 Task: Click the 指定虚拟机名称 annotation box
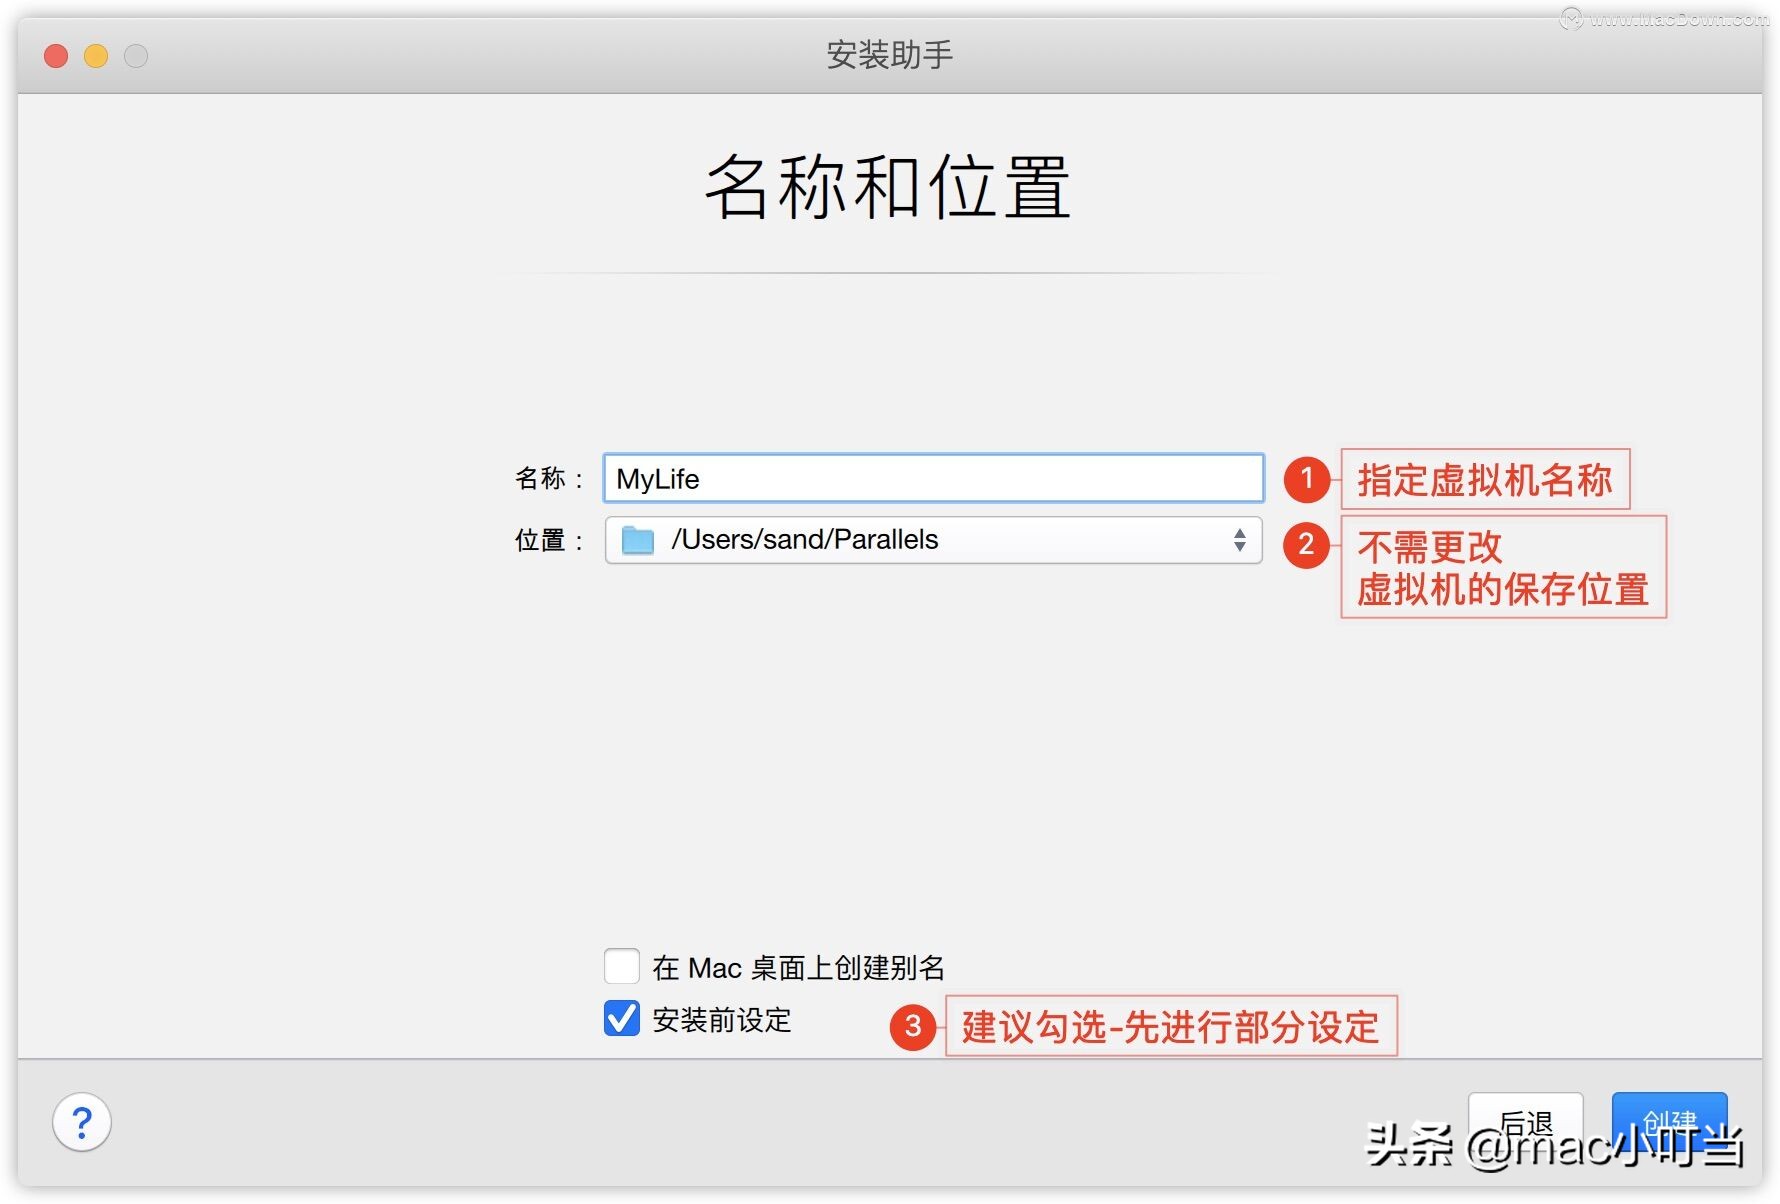1484,480
